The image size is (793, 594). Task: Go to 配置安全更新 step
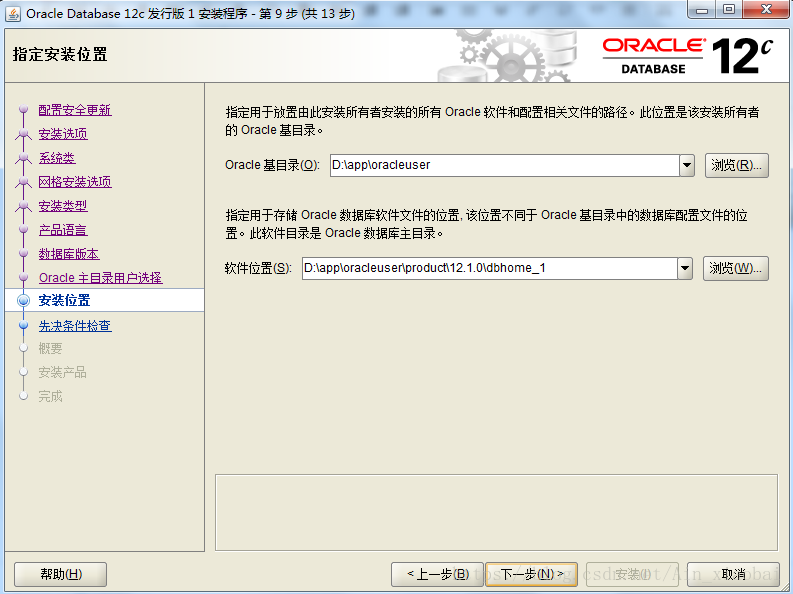75,110
